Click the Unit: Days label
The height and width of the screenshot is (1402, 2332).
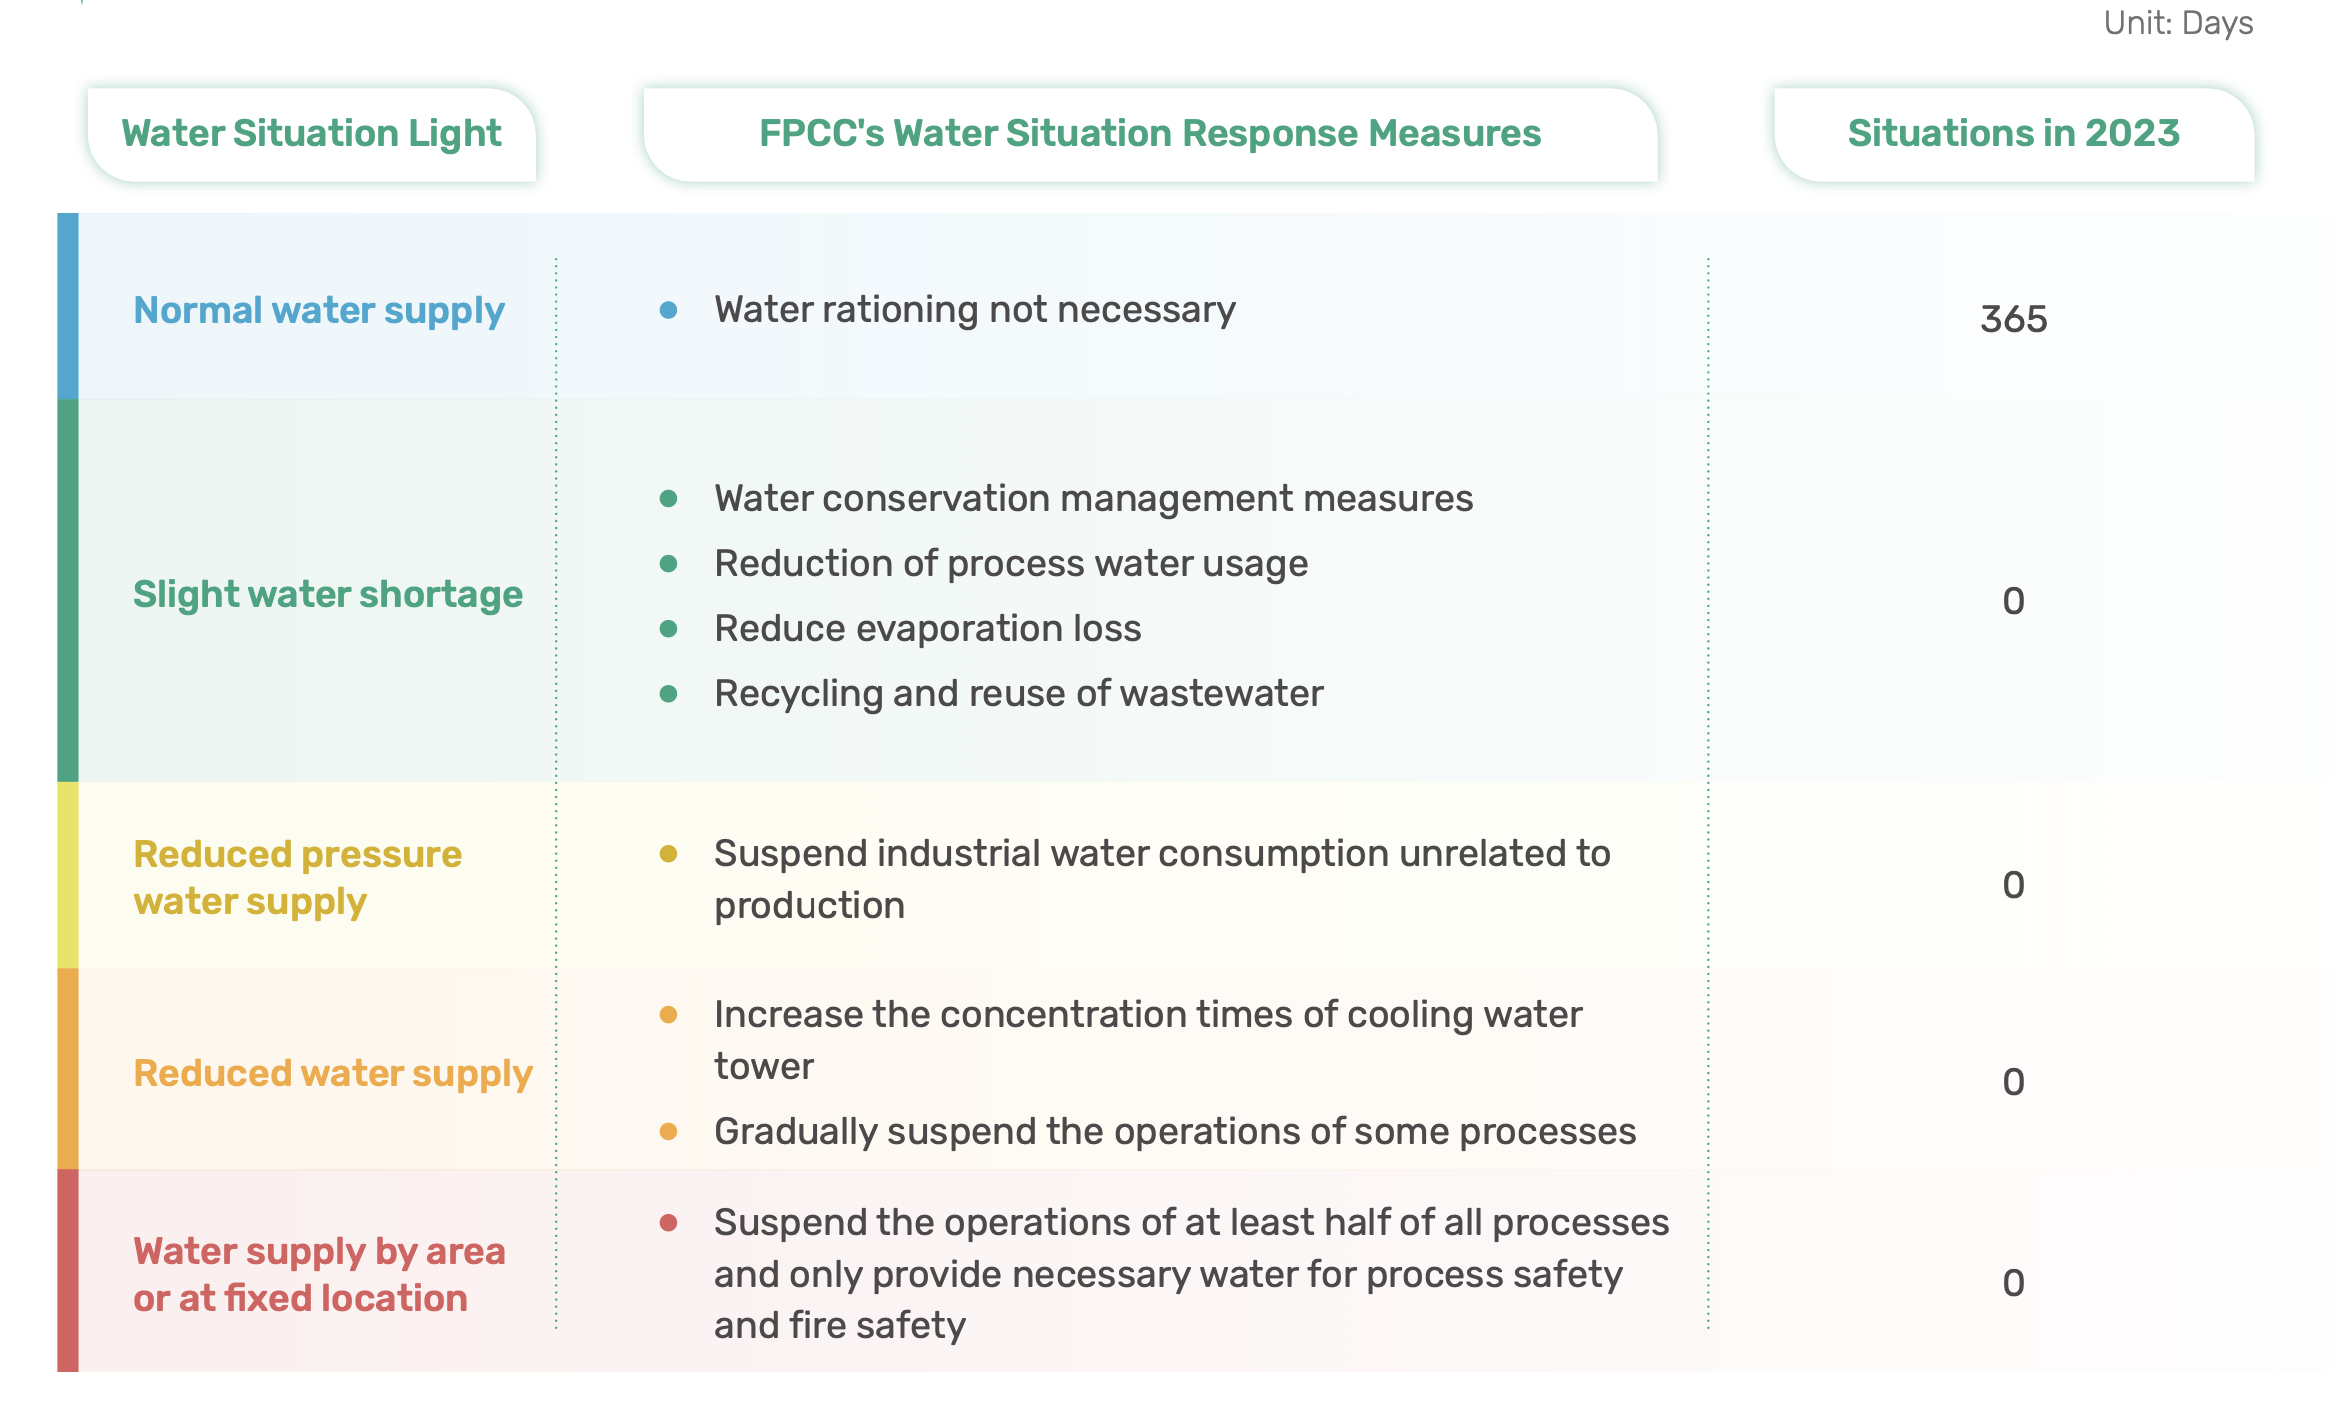pyautogui.click(x=2178, y=23)
